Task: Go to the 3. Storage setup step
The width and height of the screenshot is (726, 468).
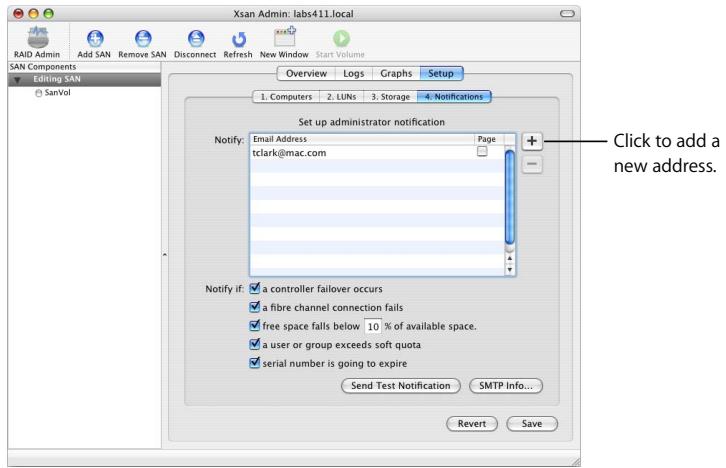Action: pyautogui.click(x=390, y=97)
